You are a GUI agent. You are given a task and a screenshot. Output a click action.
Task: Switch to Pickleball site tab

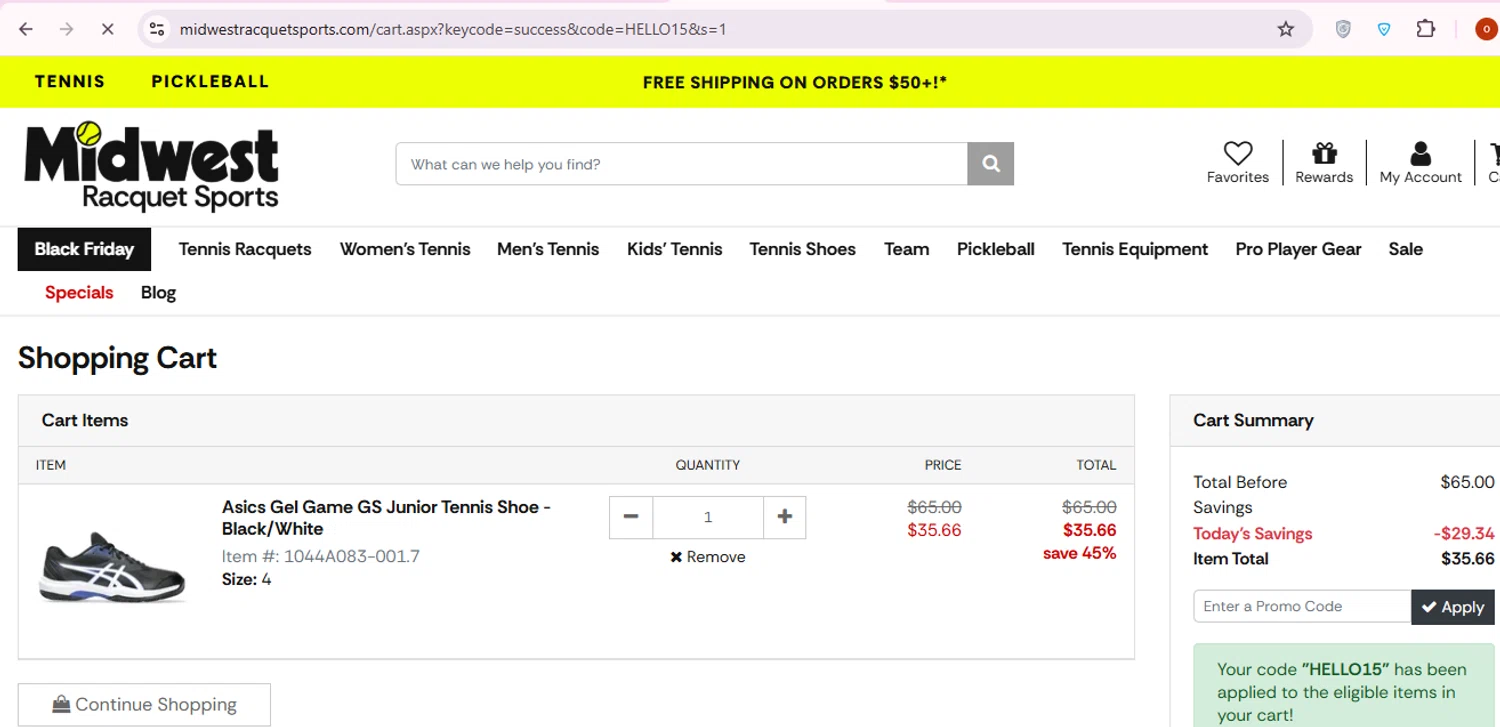(210, 82)
